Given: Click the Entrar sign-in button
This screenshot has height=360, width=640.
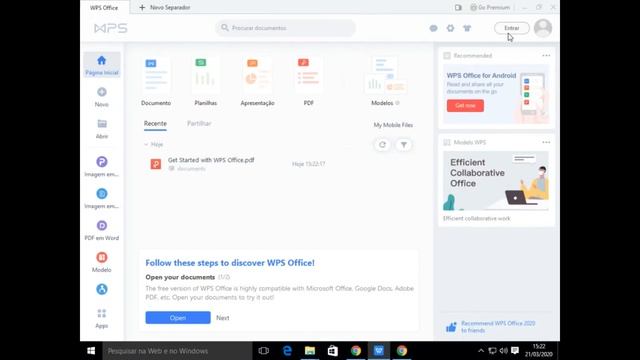Looking at the screenshot, I should [x=512, y=28].
